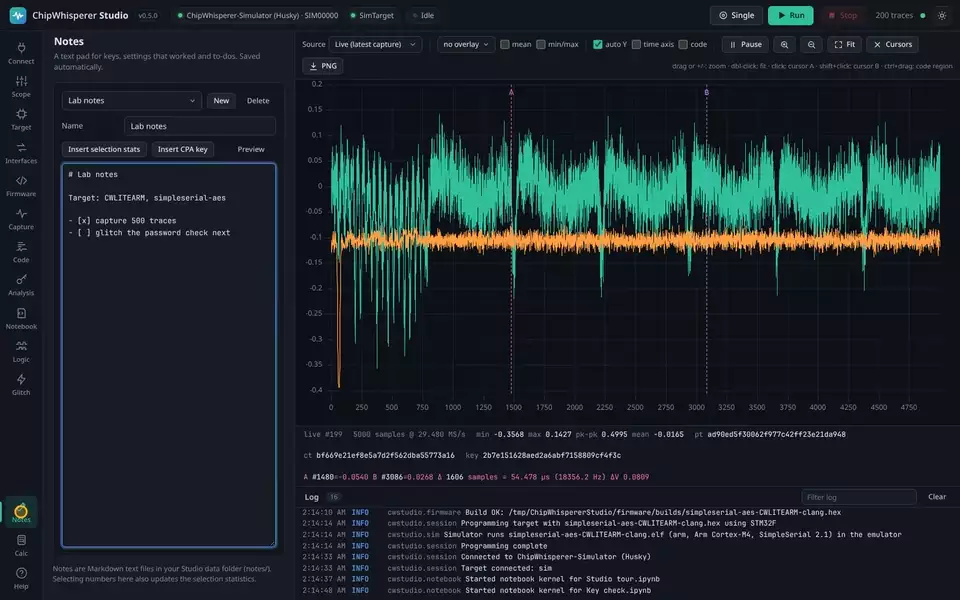Open the Scope panel in sidebar
Screen dimensions: 960x600
pos(21,86)
